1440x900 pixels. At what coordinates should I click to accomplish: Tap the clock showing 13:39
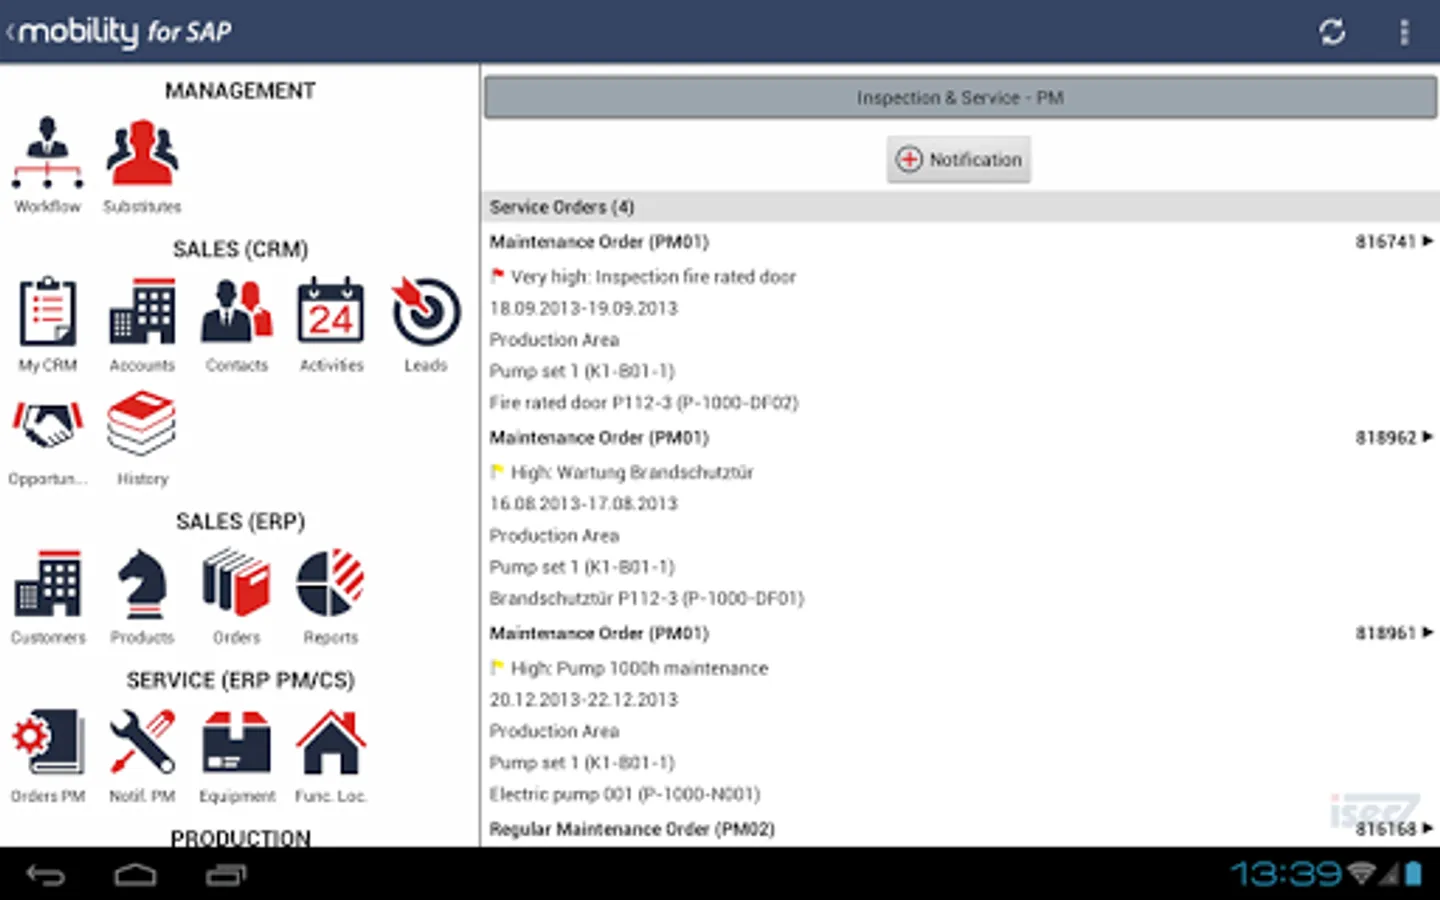point(1286,874)
